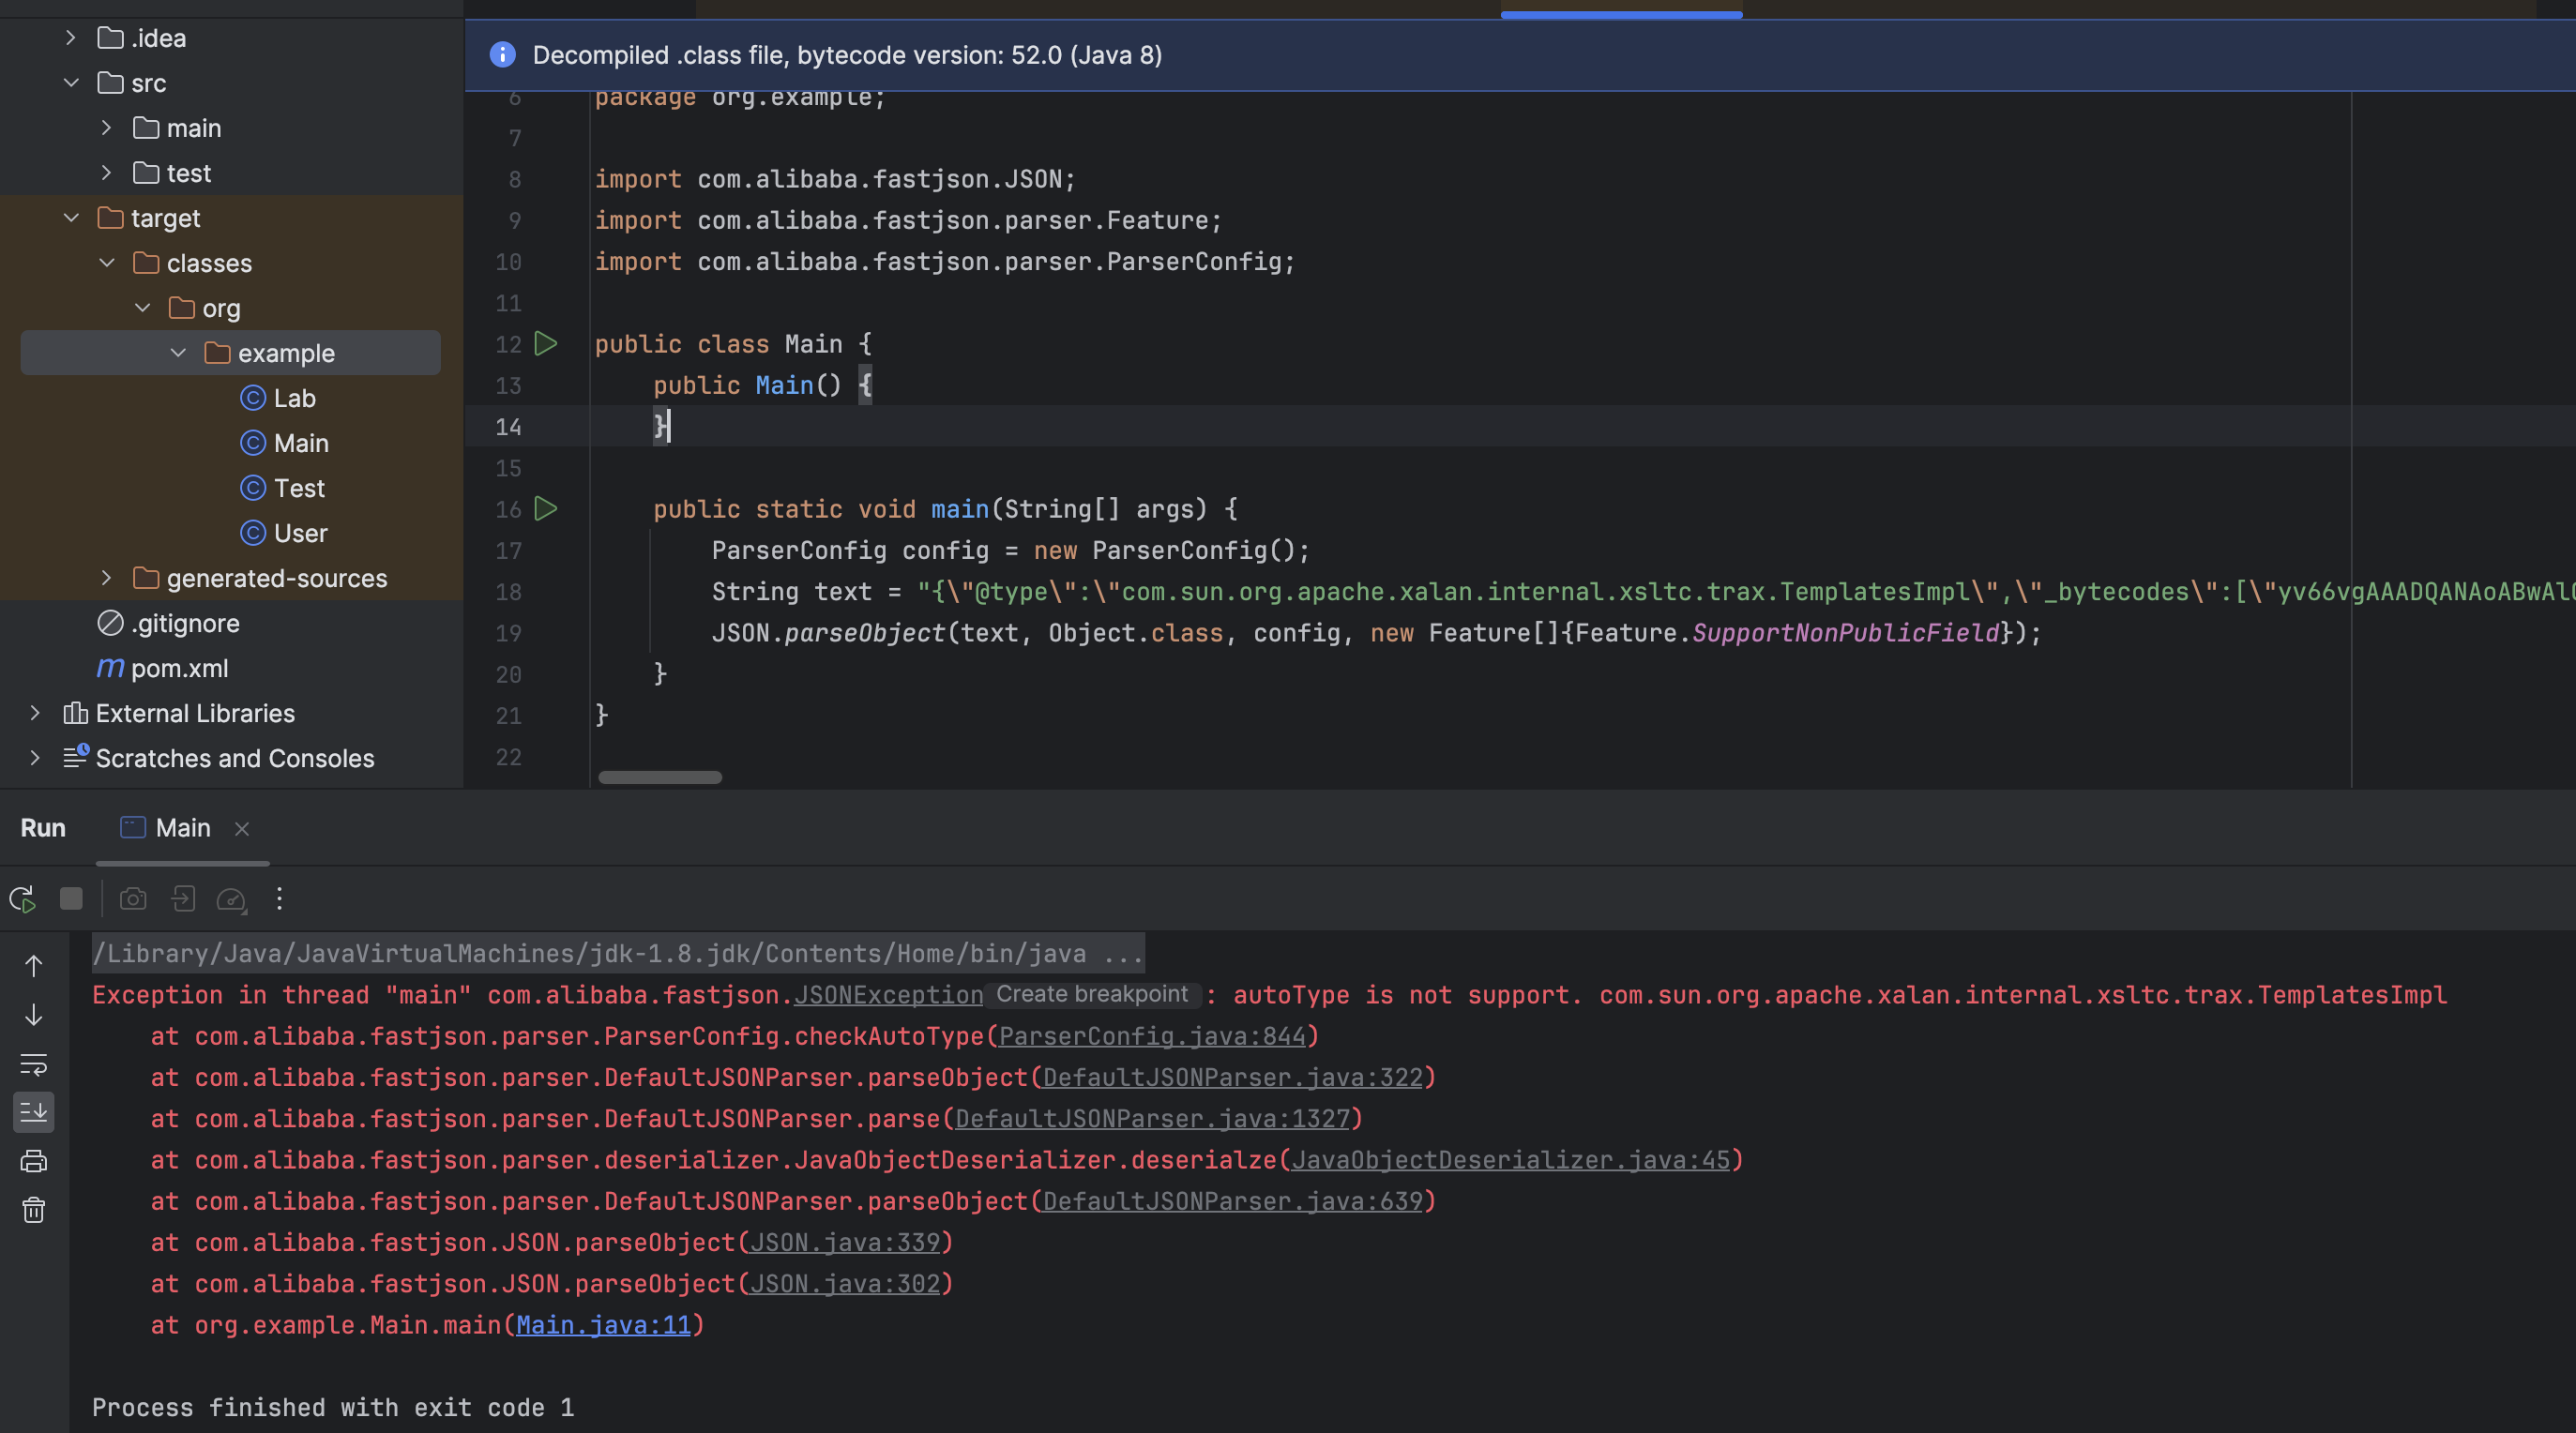Viewport: 2576px width, 1433px height.
Task: Clear console with the trash icon
Action: click(34, 1211)
